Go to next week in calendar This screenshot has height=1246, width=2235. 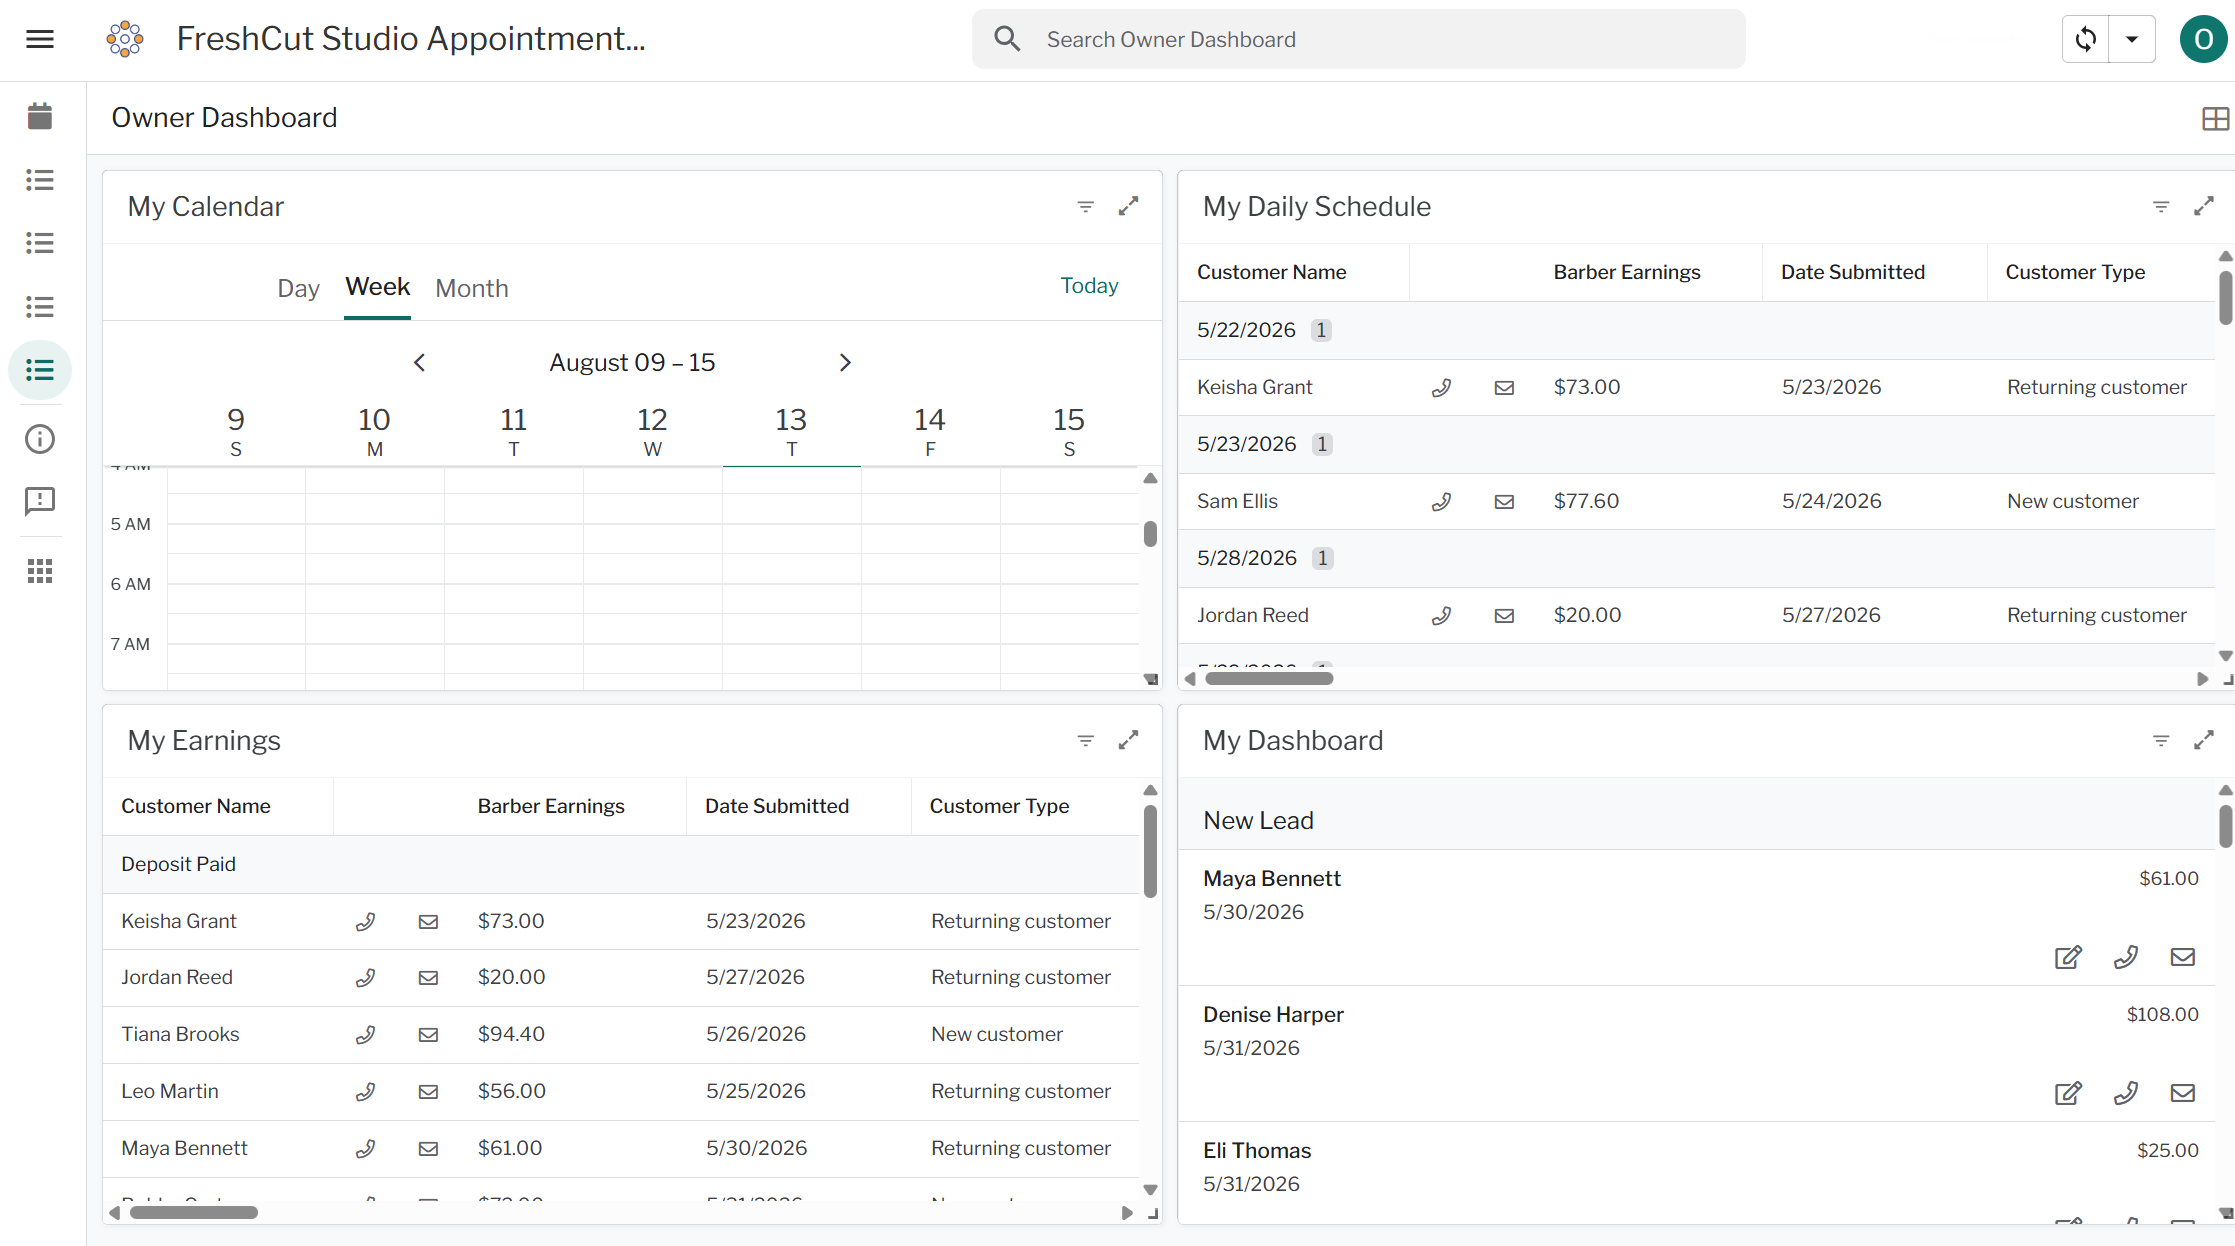(845, 362)
